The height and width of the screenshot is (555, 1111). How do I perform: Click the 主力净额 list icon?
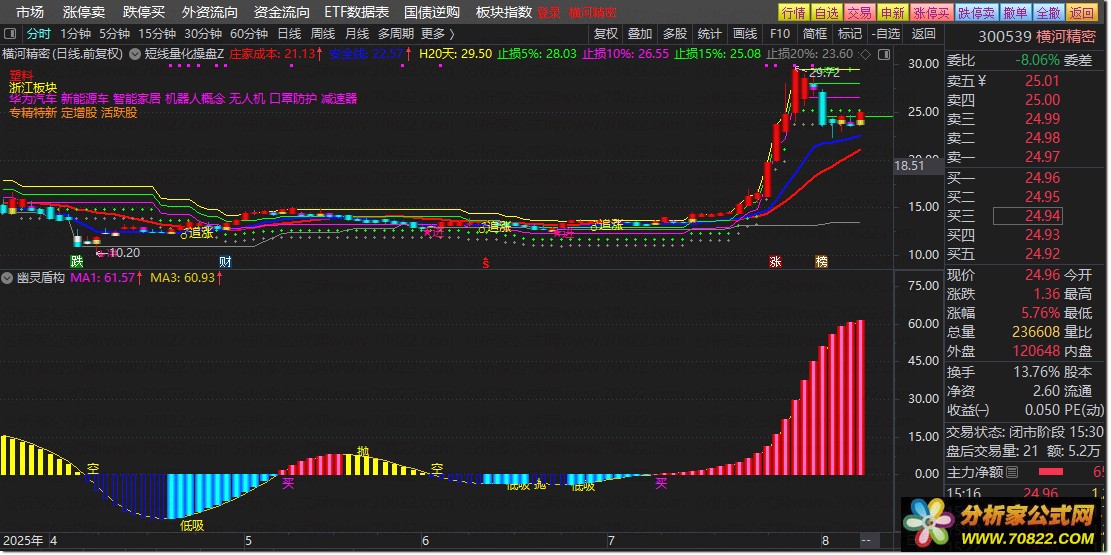click(1012, 471)
